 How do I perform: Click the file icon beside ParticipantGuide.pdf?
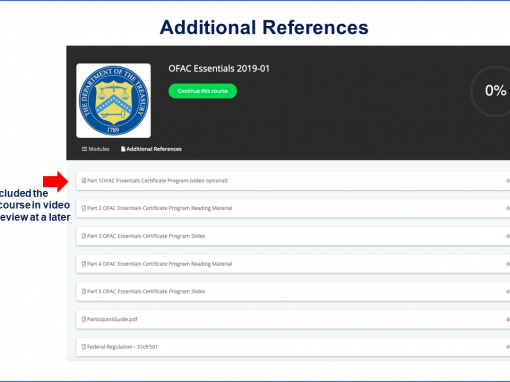pos(84,319)
